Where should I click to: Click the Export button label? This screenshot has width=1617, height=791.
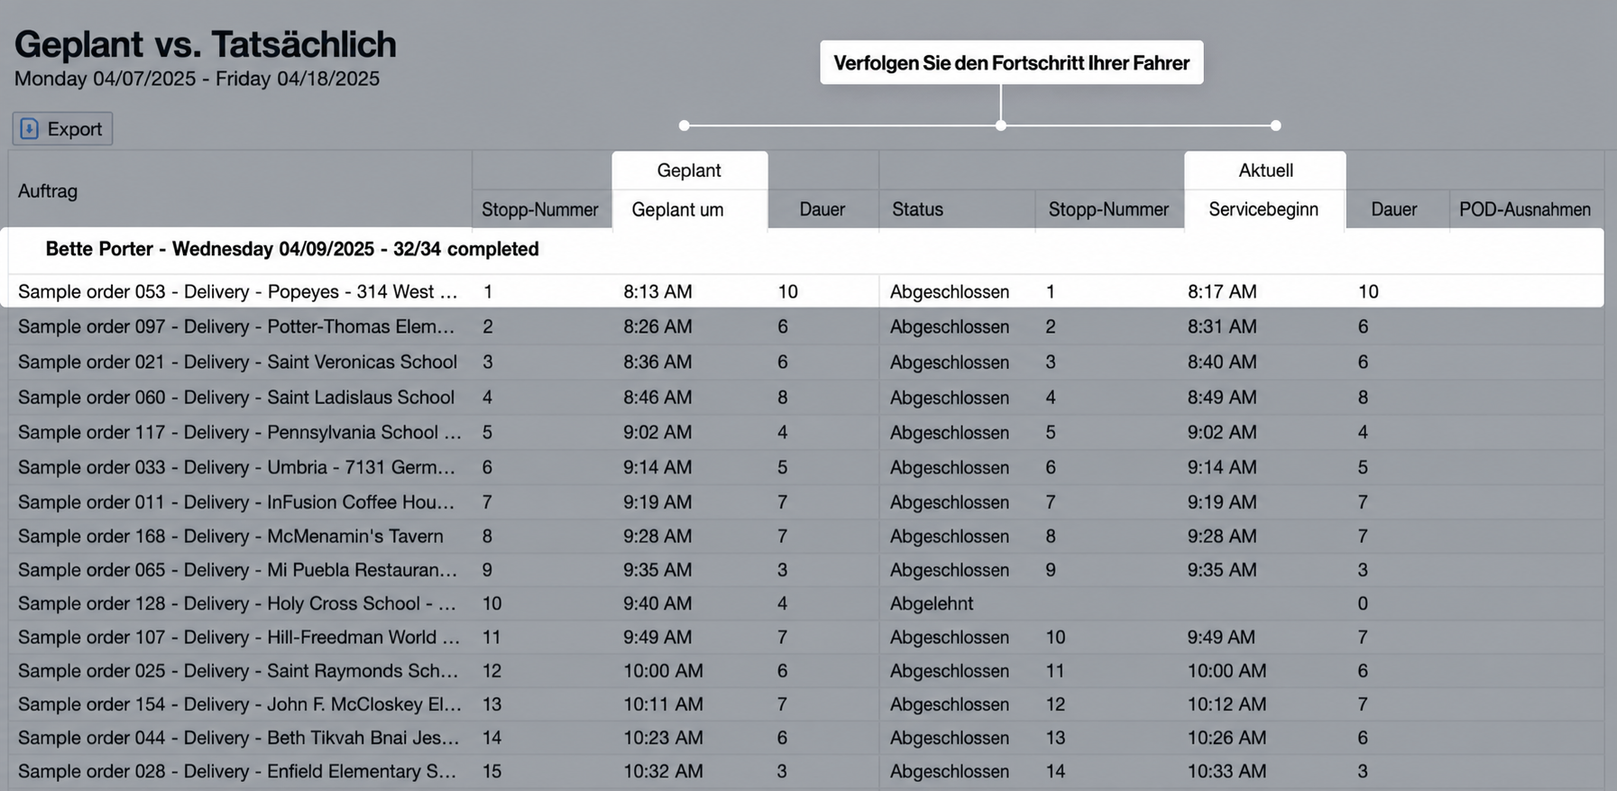tap(74, 129)
